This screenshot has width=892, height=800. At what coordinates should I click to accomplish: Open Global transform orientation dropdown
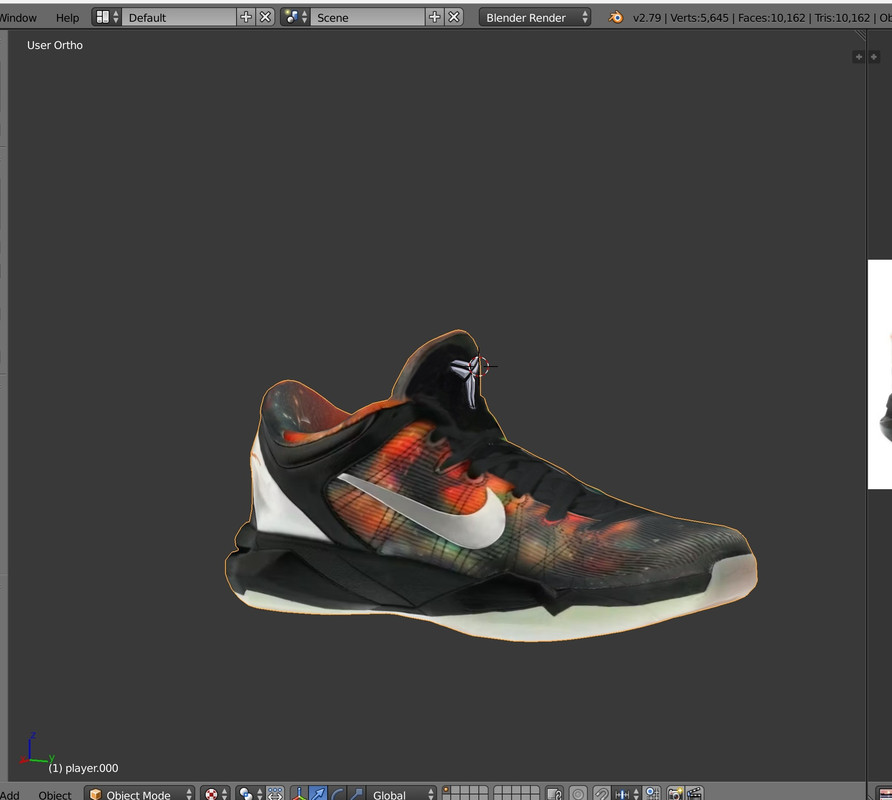tap(402, 794)
